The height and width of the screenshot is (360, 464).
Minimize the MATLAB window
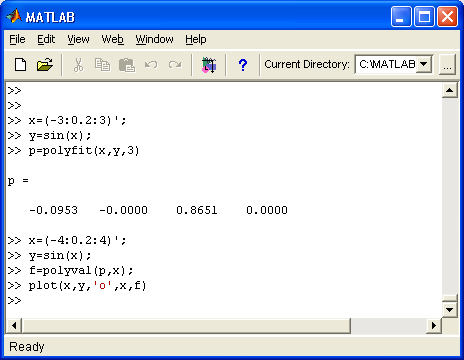401,17
